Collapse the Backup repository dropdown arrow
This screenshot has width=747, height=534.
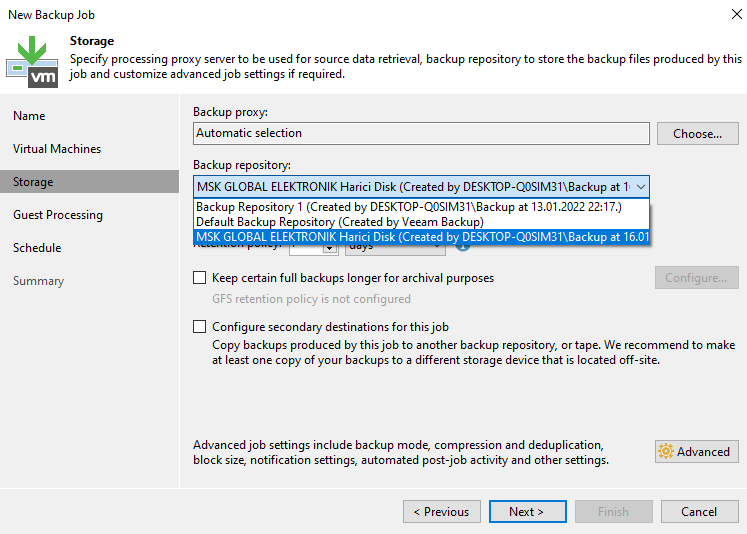(641, 187)
